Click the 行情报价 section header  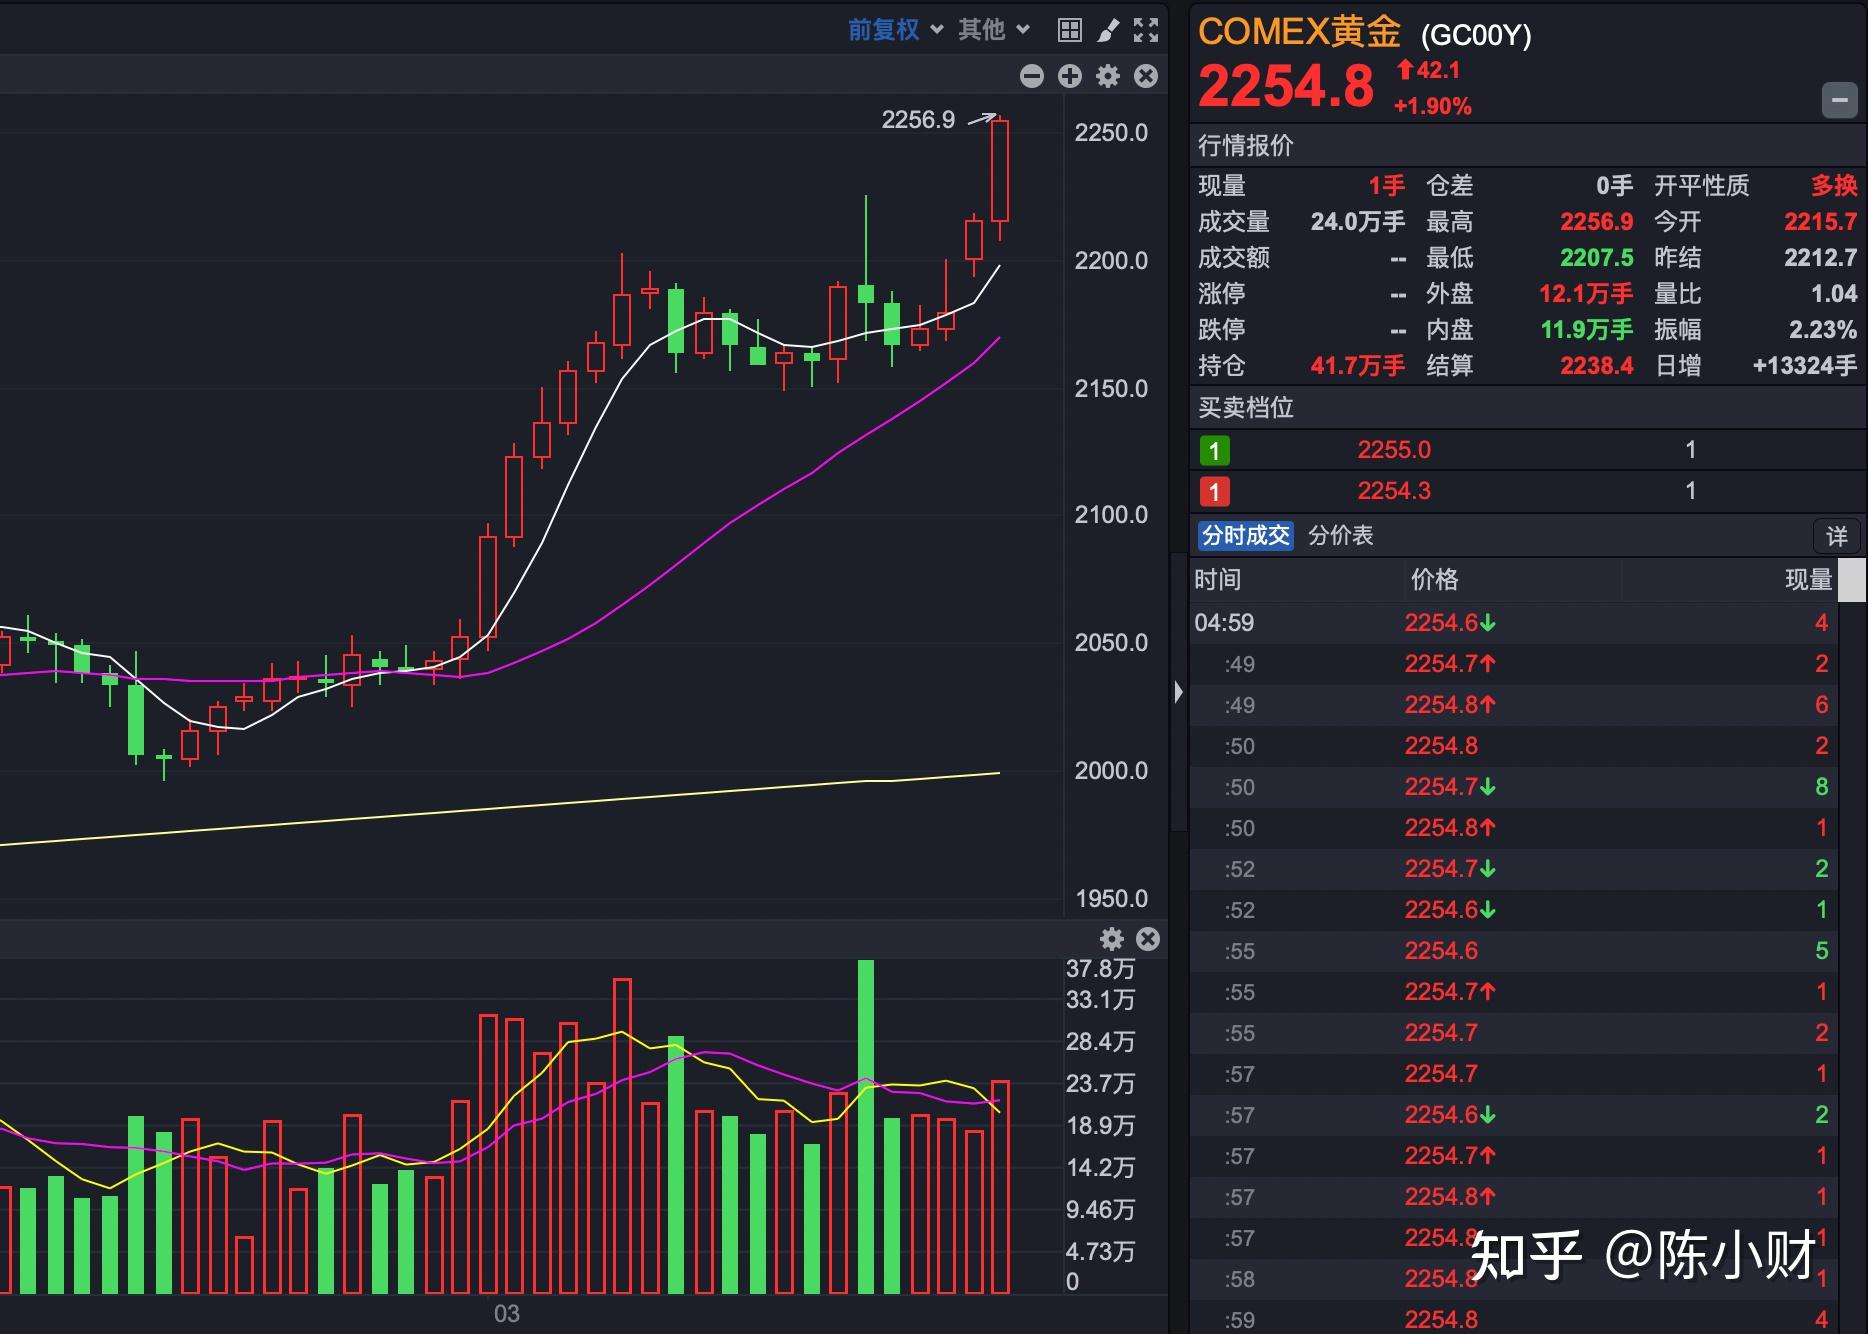[x=1245, y=146]
